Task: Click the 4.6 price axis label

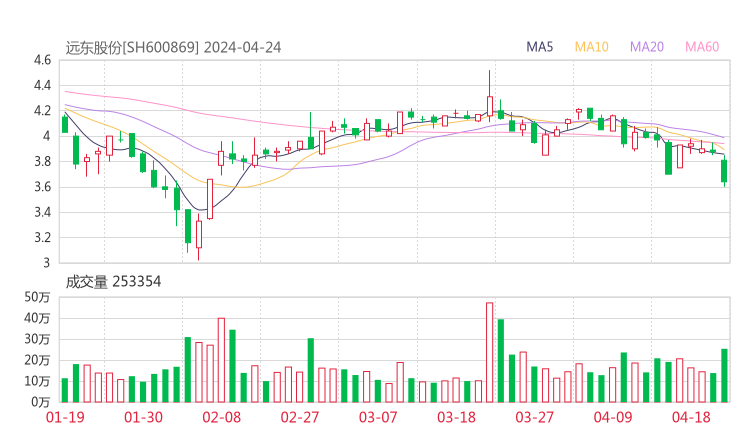Action: coord(42,60)
